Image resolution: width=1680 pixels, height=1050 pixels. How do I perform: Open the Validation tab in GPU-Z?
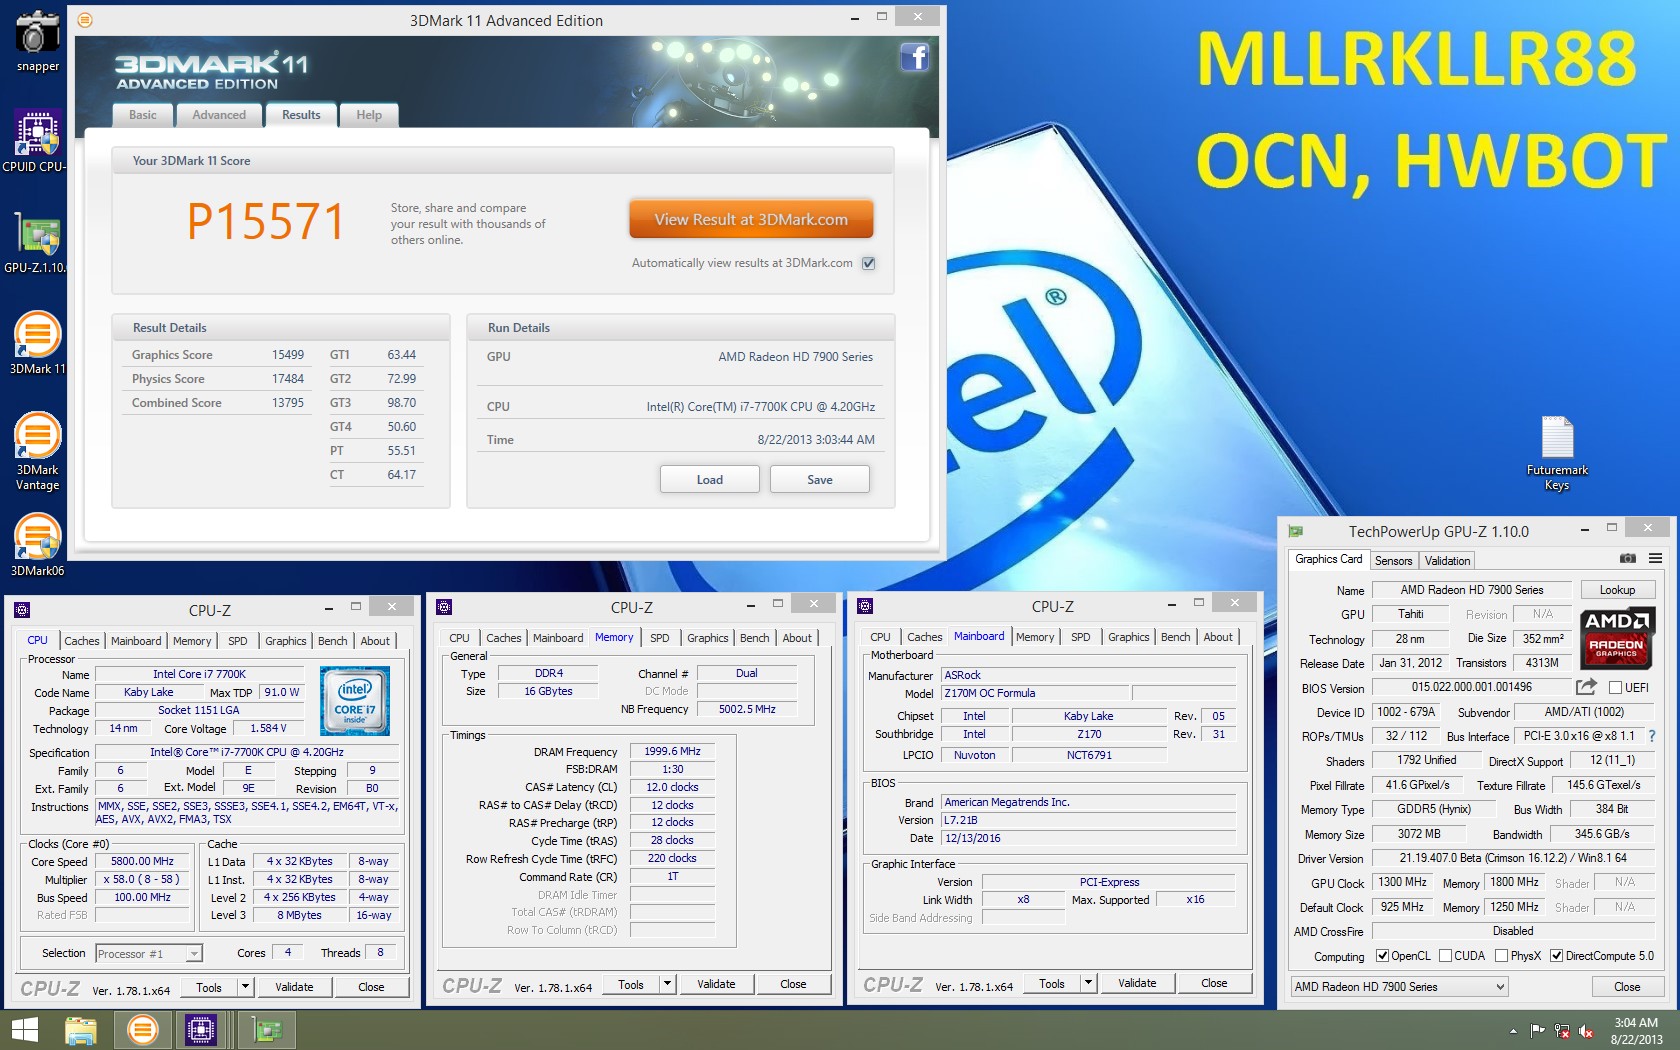pos(1447,560)
